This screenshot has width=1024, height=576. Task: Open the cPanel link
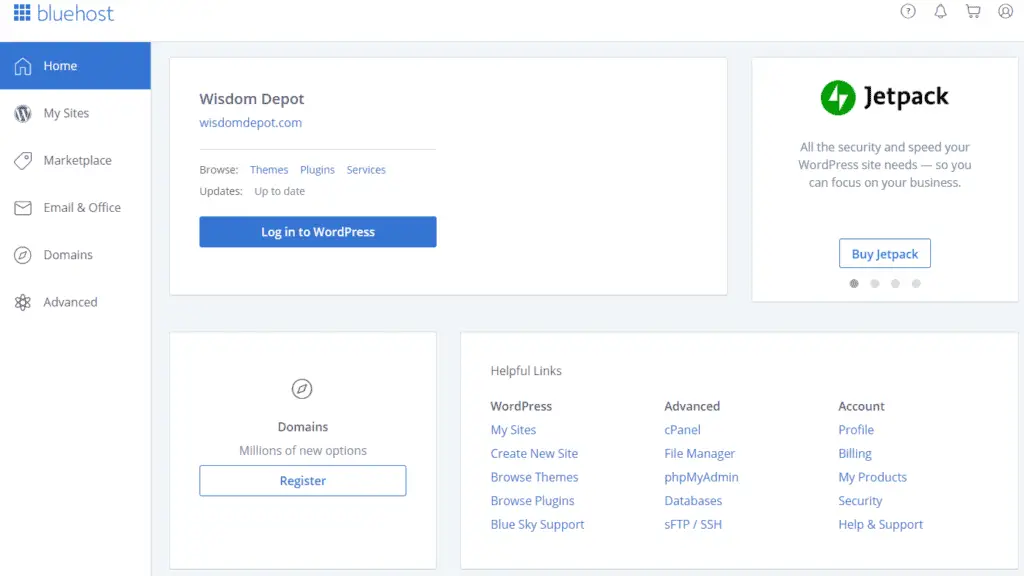pyautogui.click(x=682, y=430)
